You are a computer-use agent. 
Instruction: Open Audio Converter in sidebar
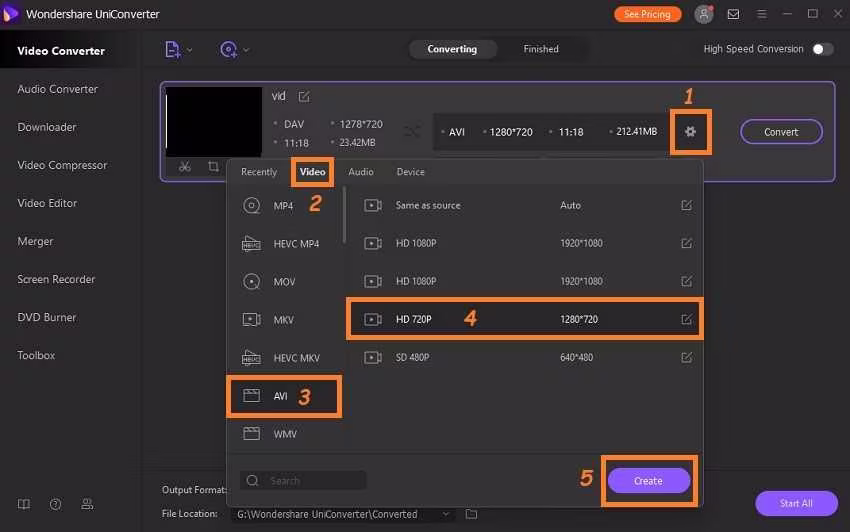(57, 89)
